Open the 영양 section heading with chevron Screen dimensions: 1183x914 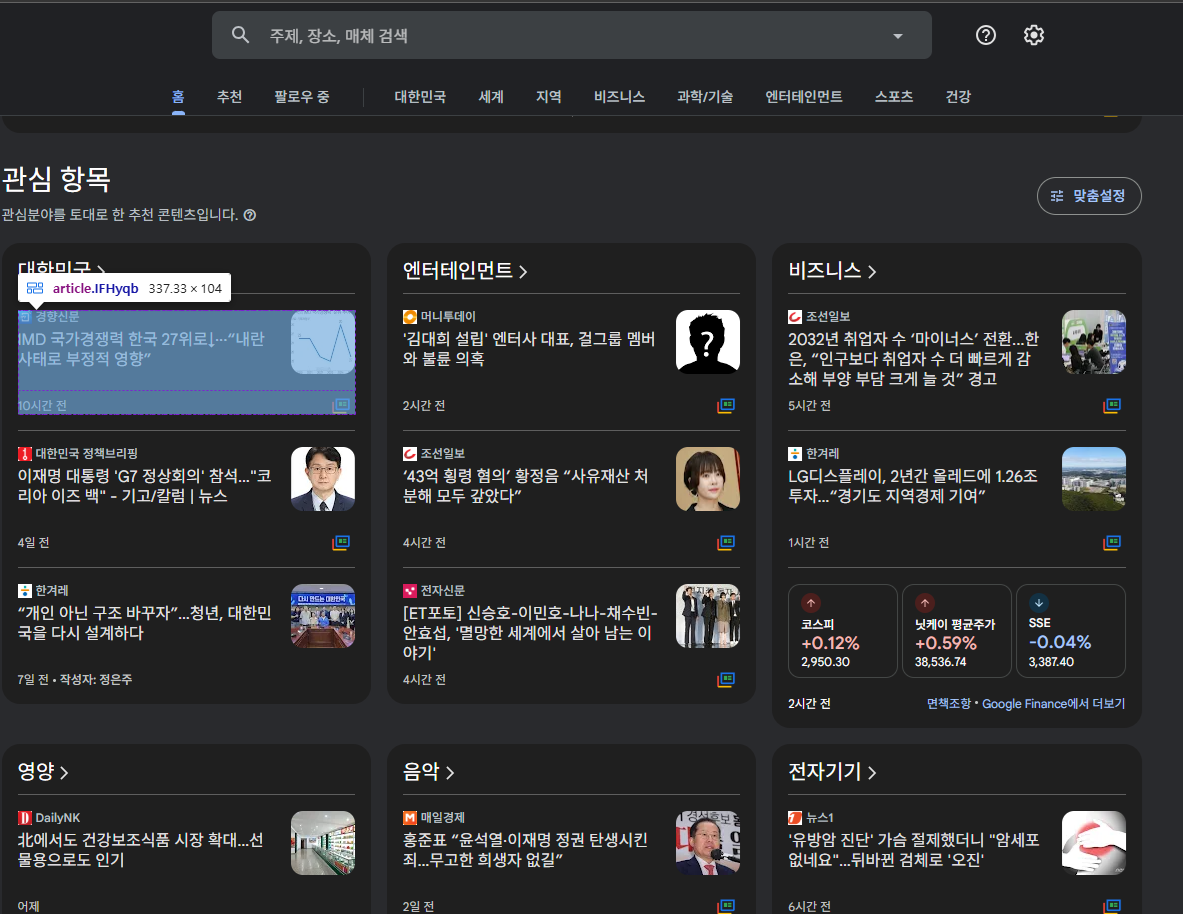click(x=43, y=771)
